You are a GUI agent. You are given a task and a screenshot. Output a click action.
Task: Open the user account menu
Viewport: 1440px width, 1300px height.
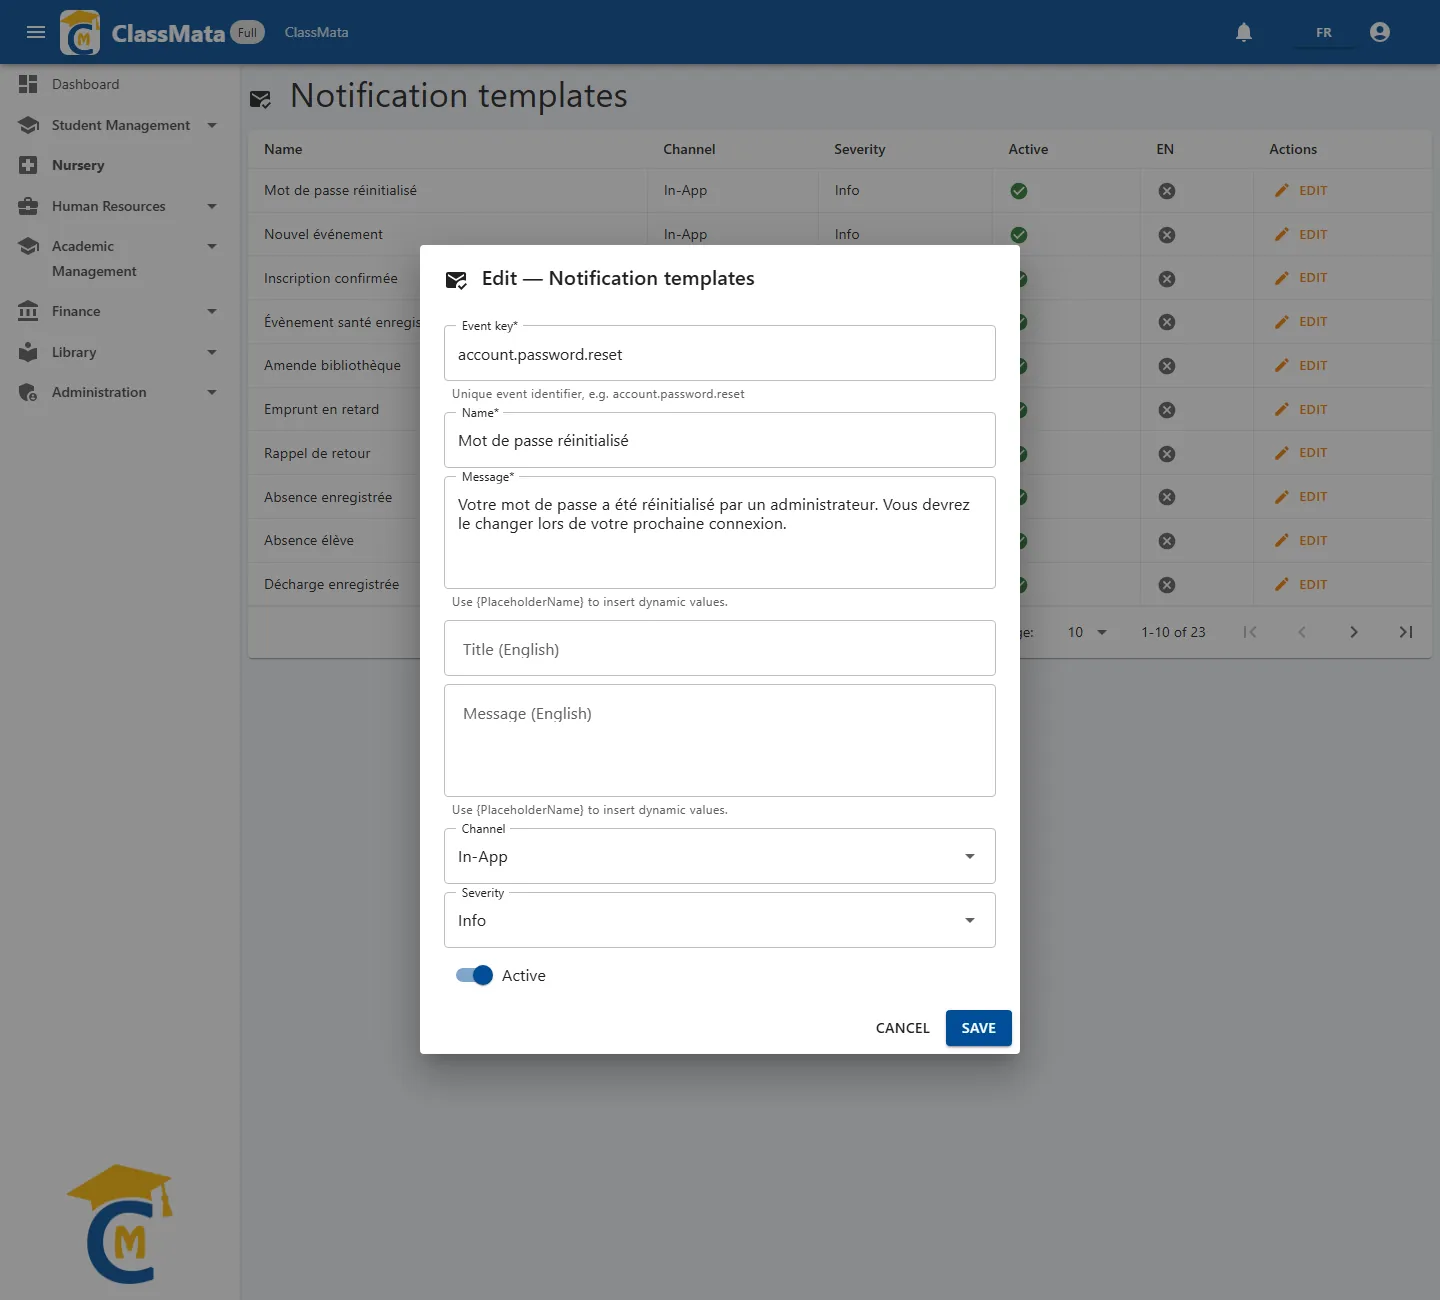(1380, 32)
